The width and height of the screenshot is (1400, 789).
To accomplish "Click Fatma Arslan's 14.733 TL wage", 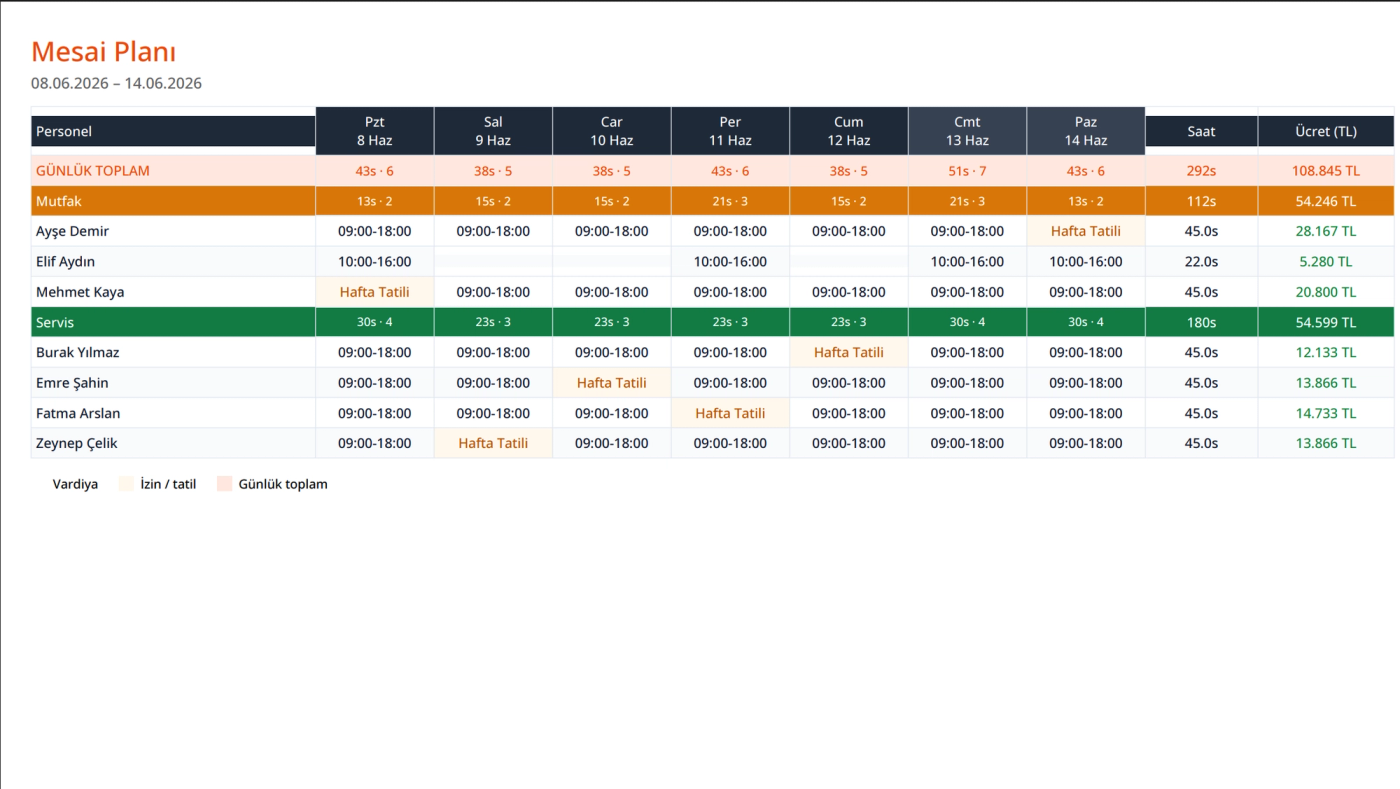I will pyautogui.click(x=1326, y=413).
